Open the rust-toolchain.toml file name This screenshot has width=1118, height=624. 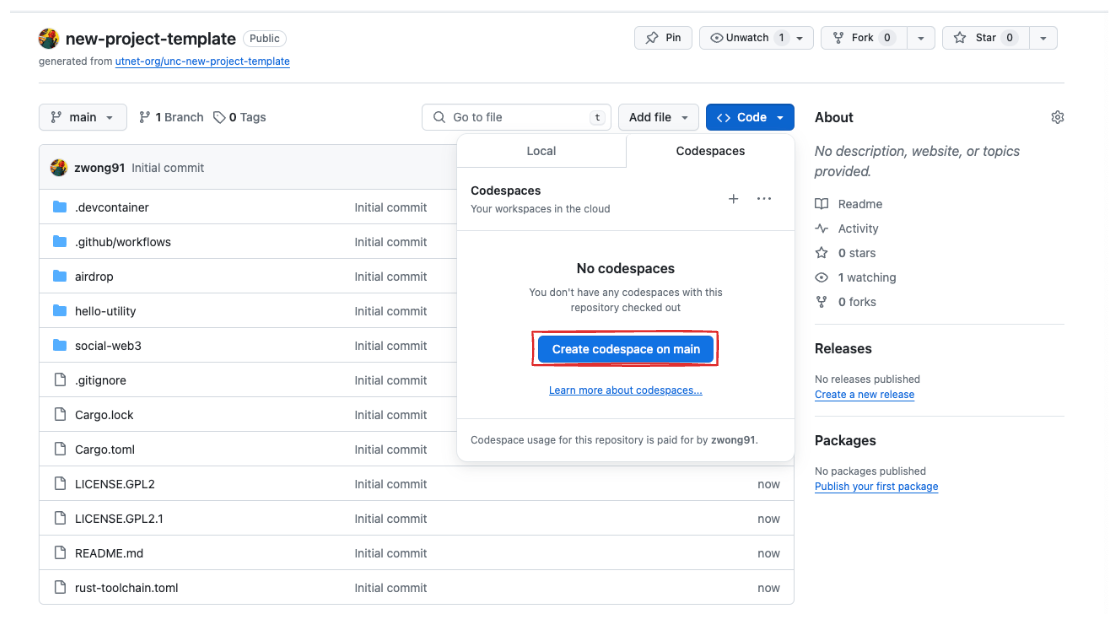coord(126,588)
